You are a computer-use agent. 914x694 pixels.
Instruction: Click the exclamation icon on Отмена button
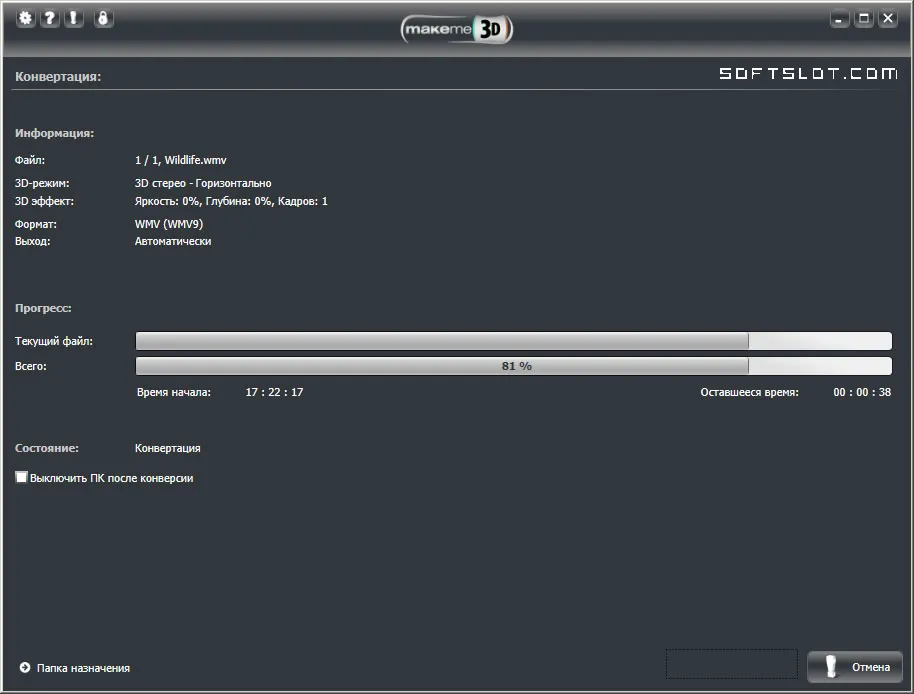click(831, 667)
